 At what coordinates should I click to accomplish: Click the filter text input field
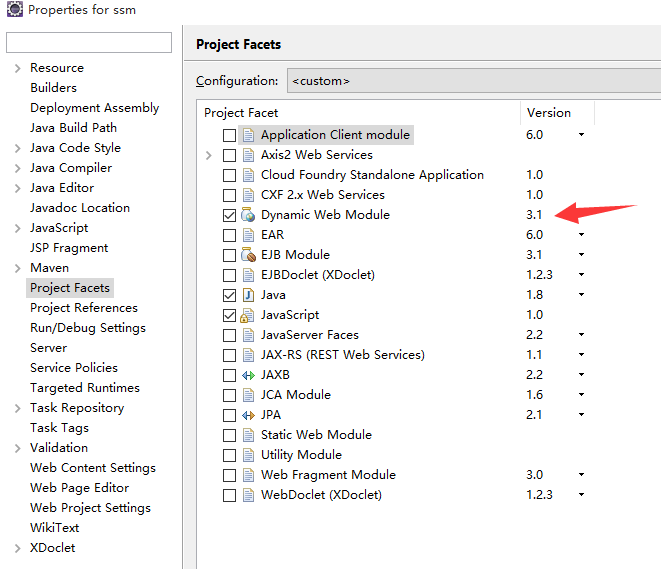(x=89, y=42)
